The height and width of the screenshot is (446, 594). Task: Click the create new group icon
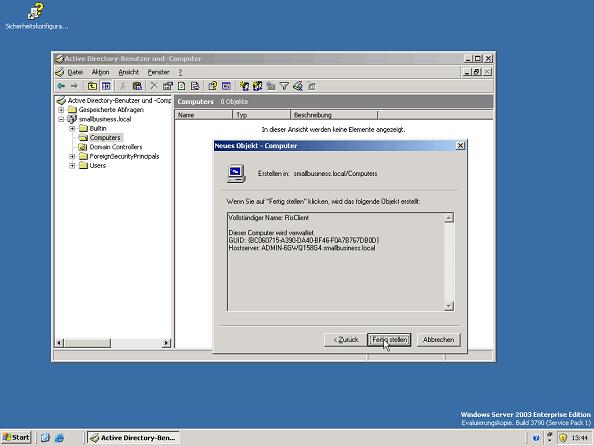[258, 86]
